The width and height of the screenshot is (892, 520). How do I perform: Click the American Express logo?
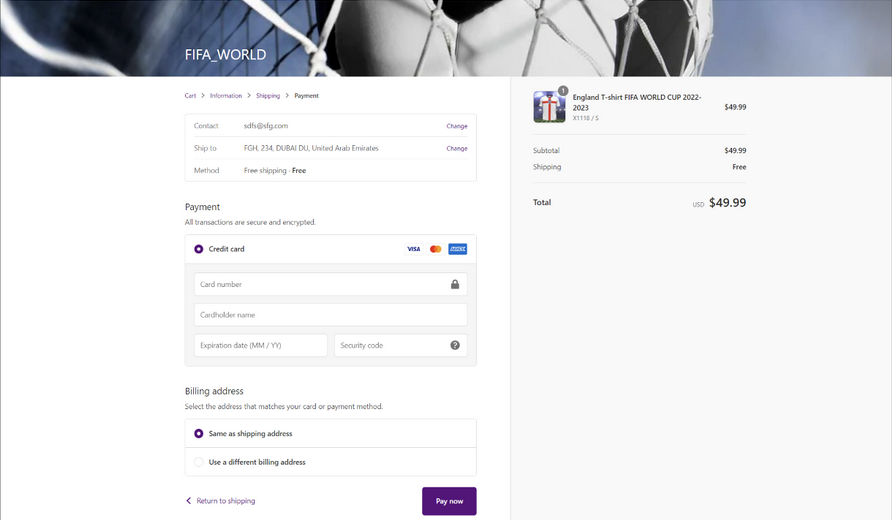click(x=457, y=249)
